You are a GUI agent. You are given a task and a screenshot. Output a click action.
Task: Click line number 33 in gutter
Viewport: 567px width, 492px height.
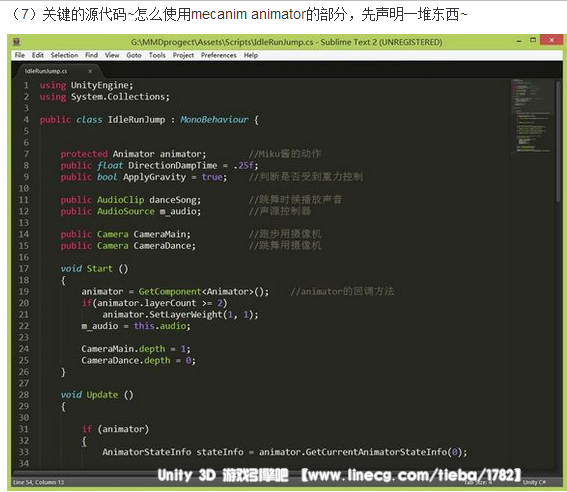coord(24,452)
